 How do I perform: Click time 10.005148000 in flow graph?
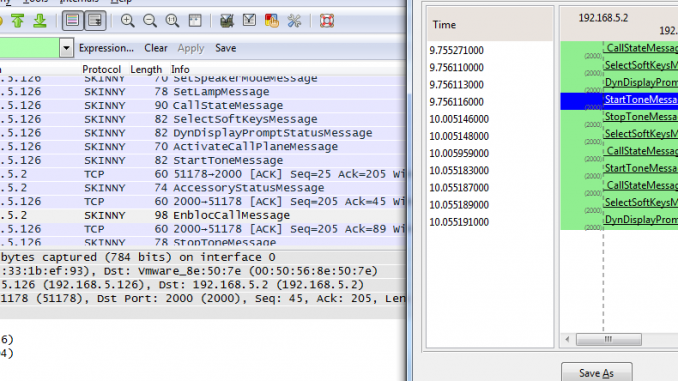pyautogui.click(x=459, y=136)
